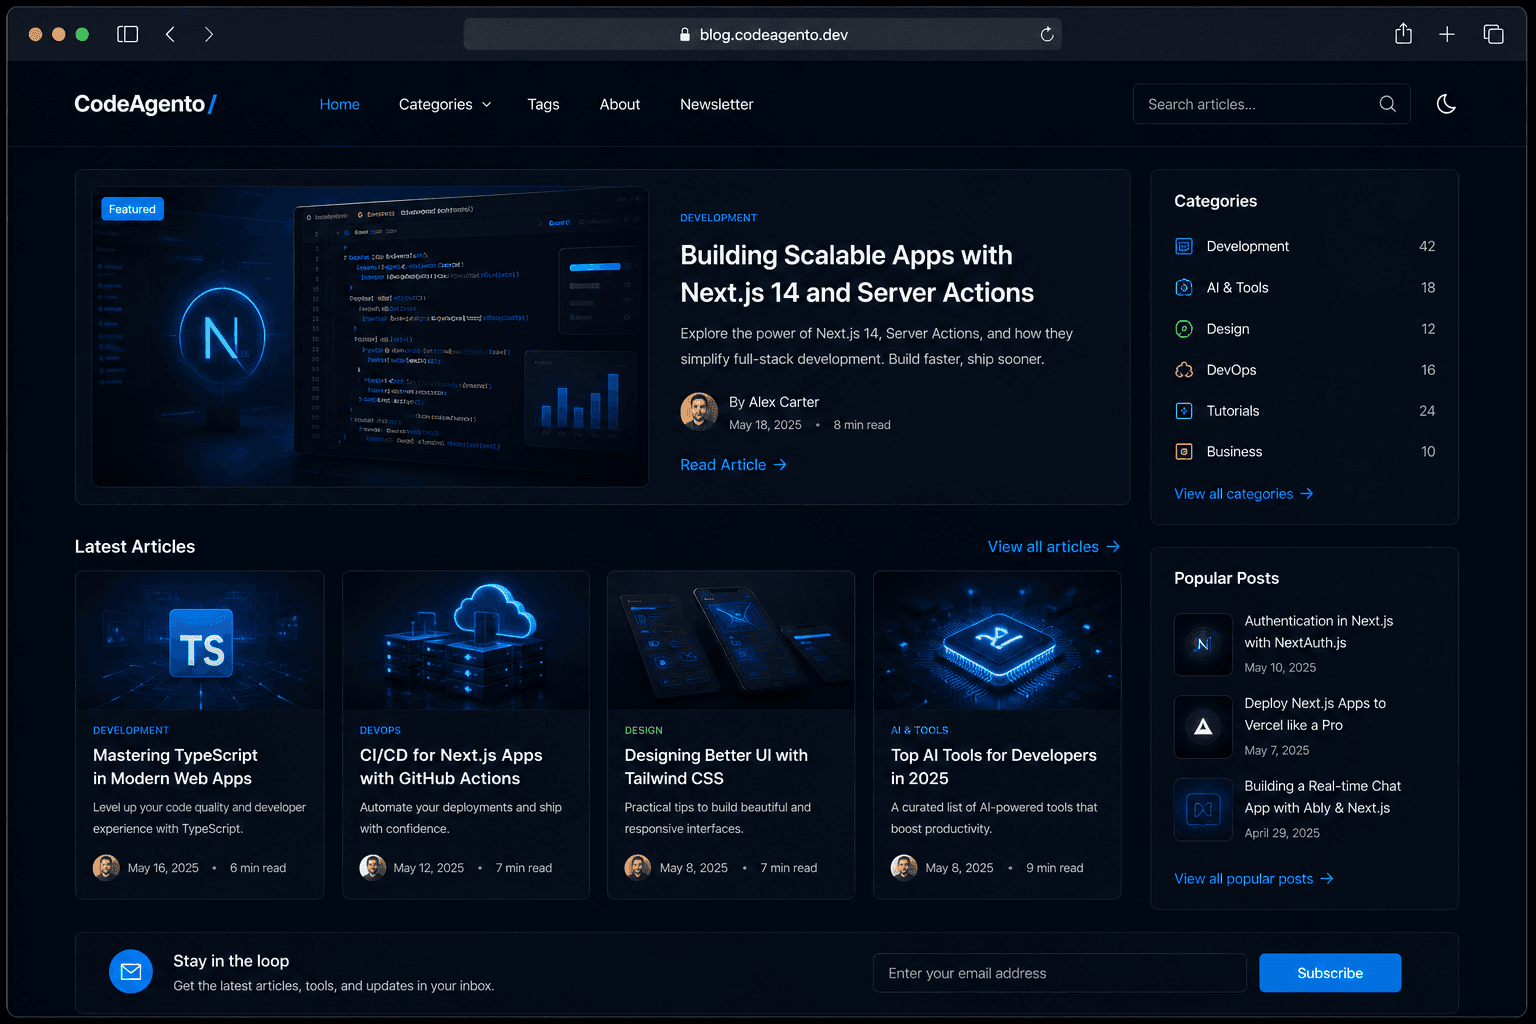Open CI/CD for Next.js Apps title

click(451, 767)
